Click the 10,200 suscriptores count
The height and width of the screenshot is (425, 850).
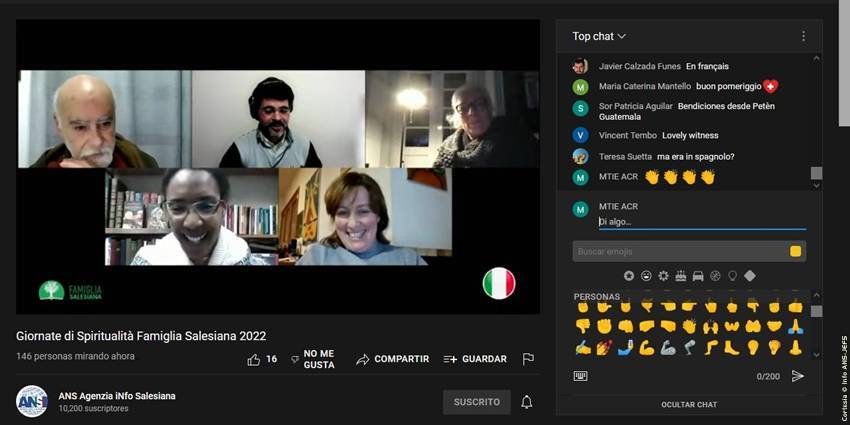tap(93, 409)
